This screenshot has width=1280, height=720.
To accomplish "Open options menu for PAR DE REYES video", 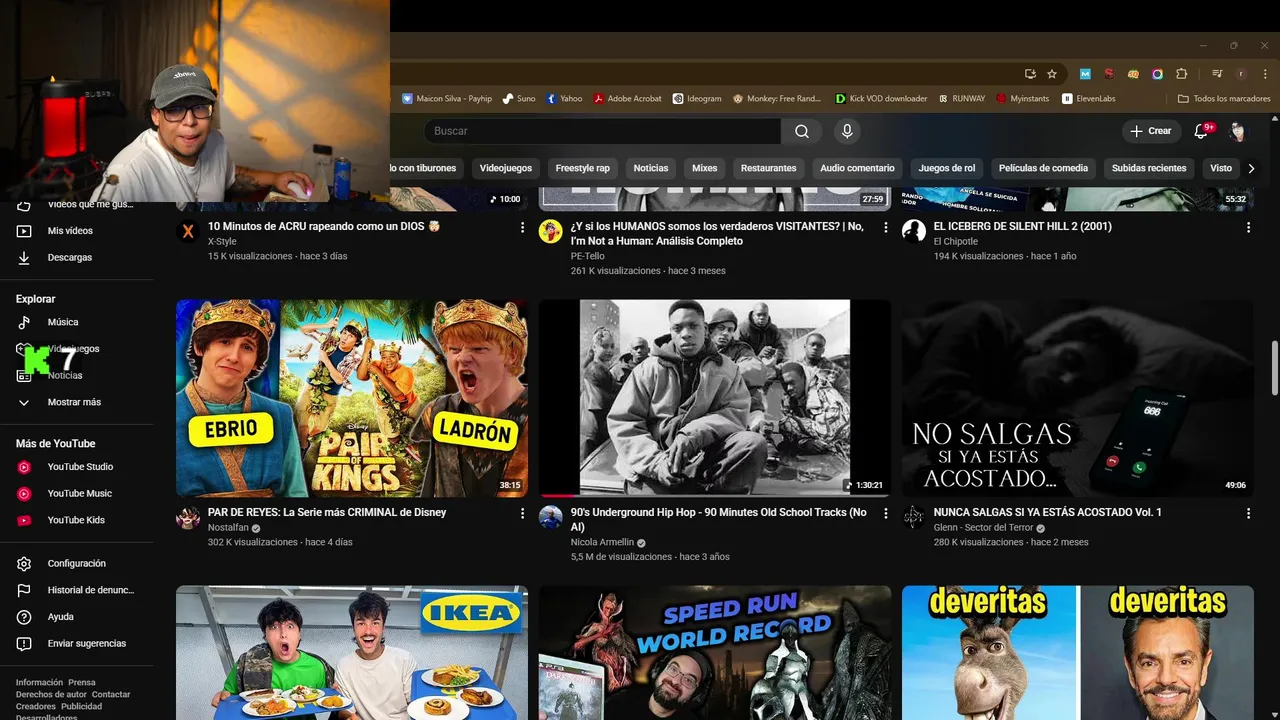I will pyautogui.click(x=522, y=513).
